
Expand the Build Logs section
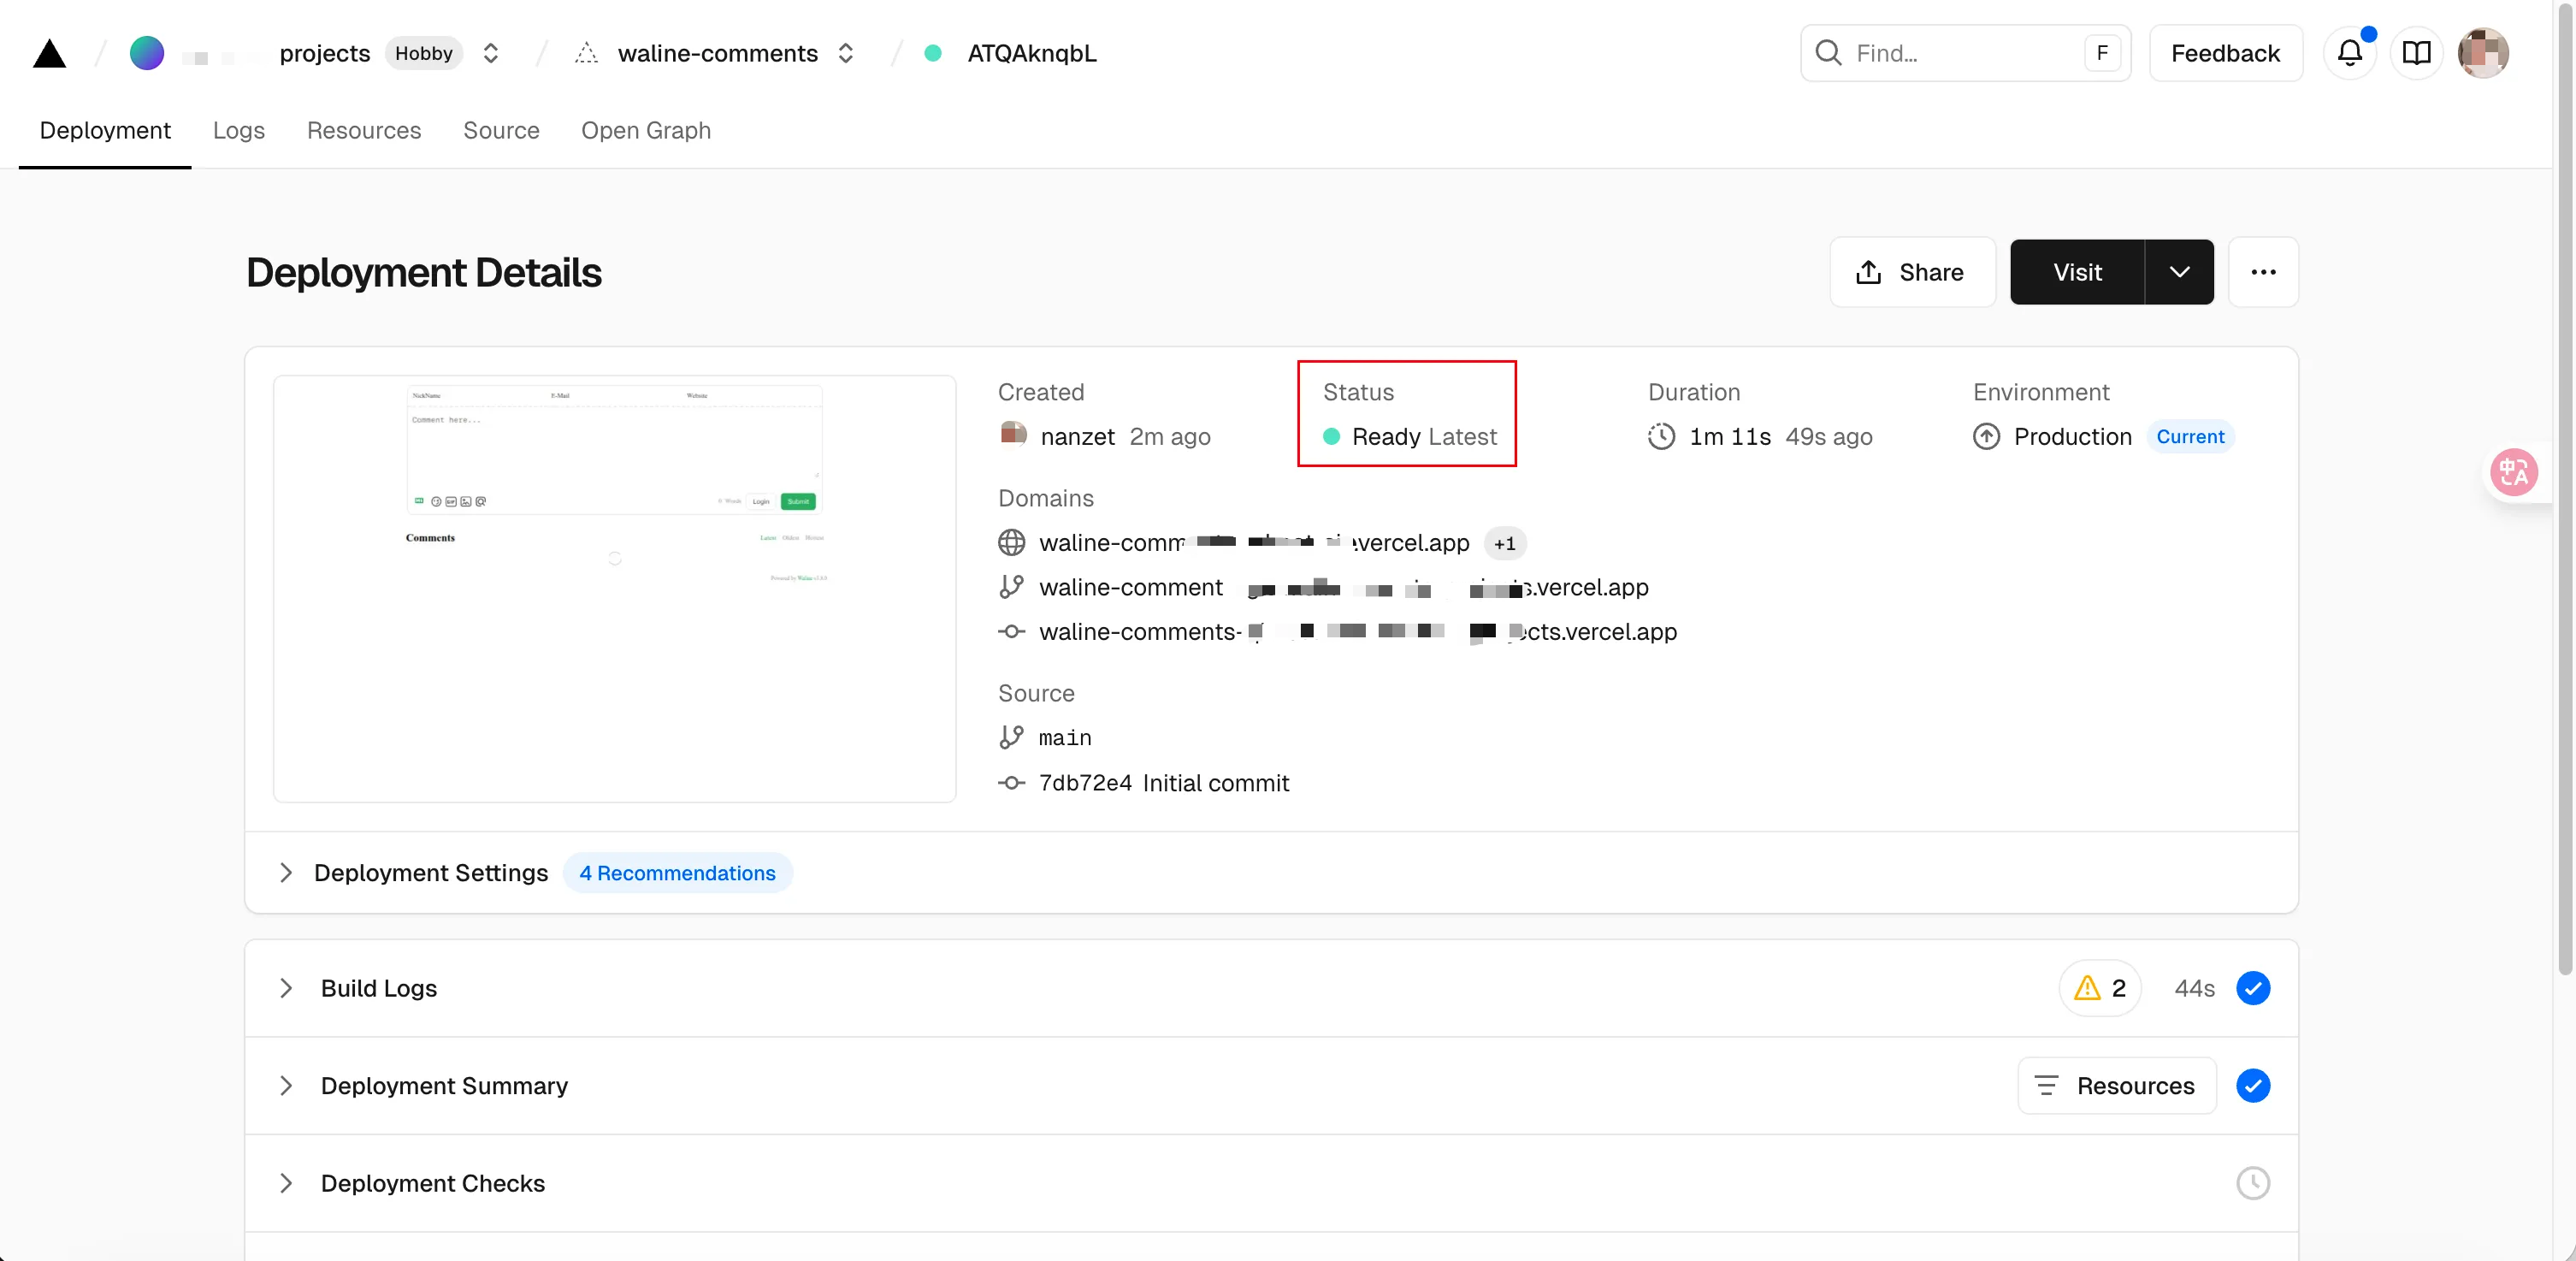point(286,988)
